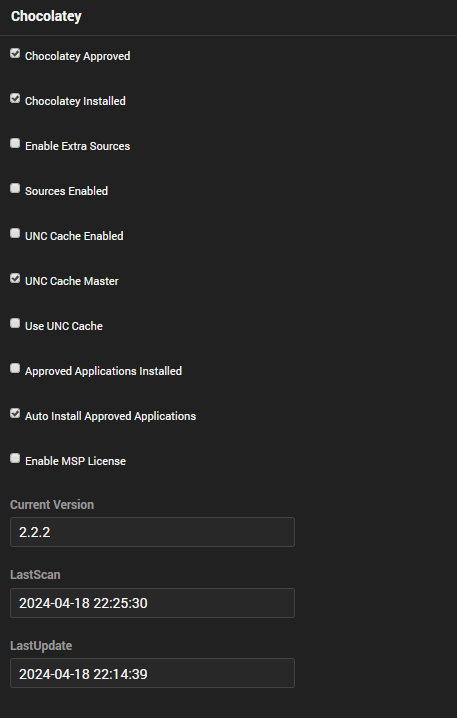Uncheck UNC Cache Master checkbox

tap(15, 278)
